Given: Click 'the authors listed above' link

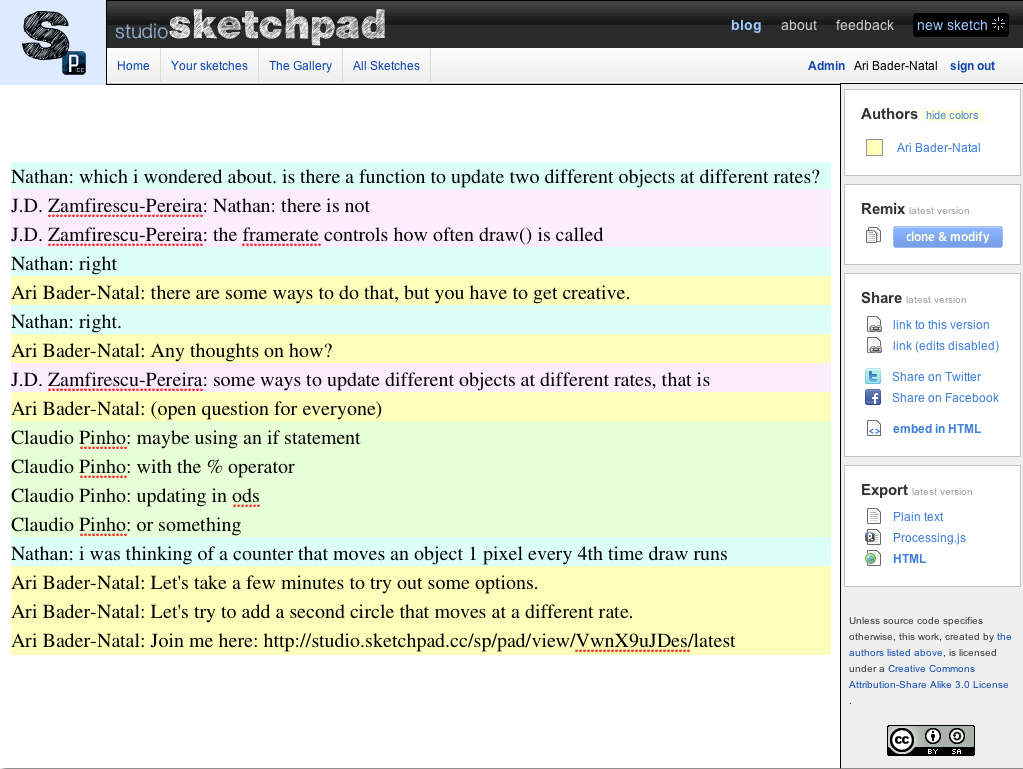Looking at the screenshot, I should [930, 644].
